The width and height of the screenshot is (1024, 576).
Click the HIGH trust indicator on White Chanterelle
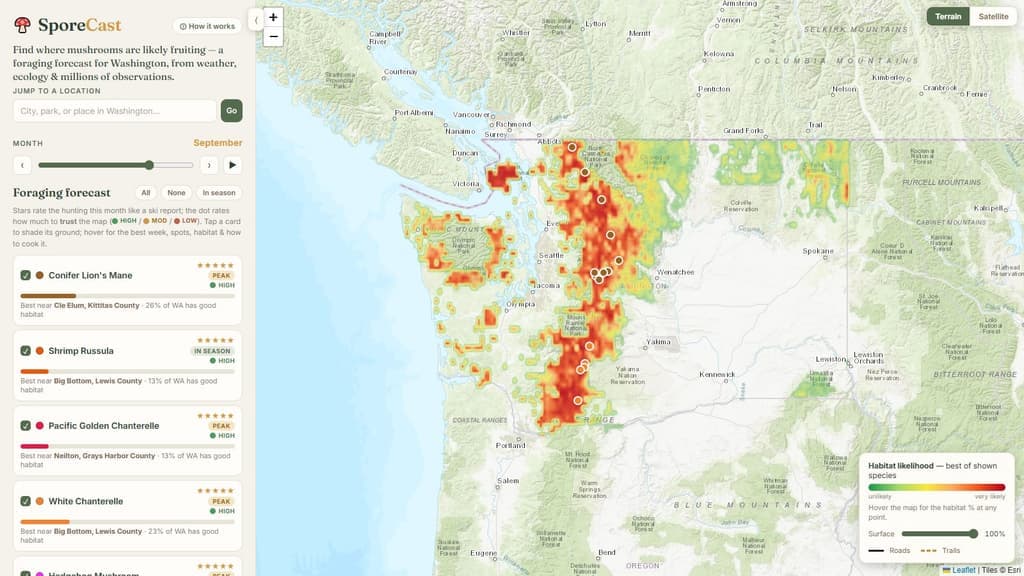coord(222,511)
